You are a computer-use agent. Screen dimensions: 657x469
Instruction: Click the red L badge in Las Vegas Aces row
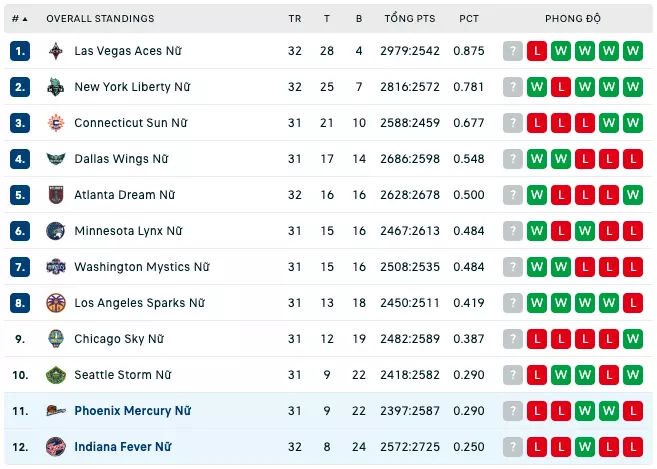point(537,51)
